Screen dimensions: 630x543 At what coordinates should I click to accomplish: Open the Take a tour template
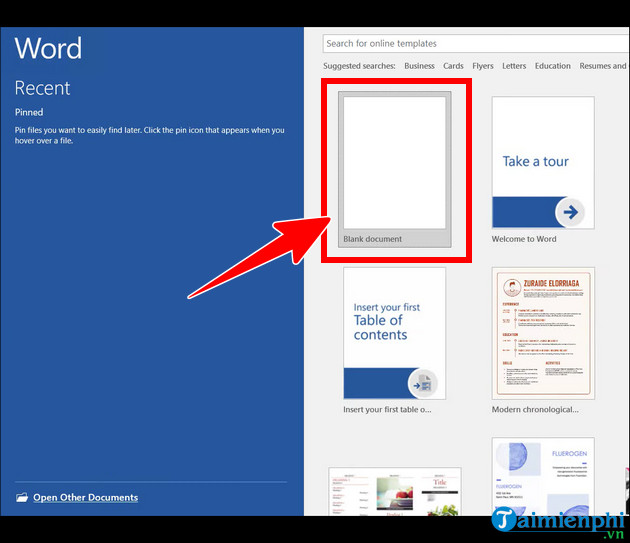click(x=543, y=163)
